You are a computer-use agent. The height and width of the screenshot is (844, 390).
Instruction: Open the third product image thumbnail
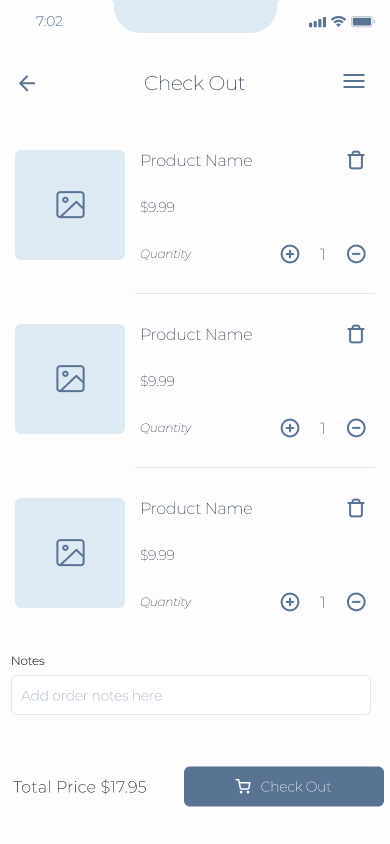[x=70, y=553]
